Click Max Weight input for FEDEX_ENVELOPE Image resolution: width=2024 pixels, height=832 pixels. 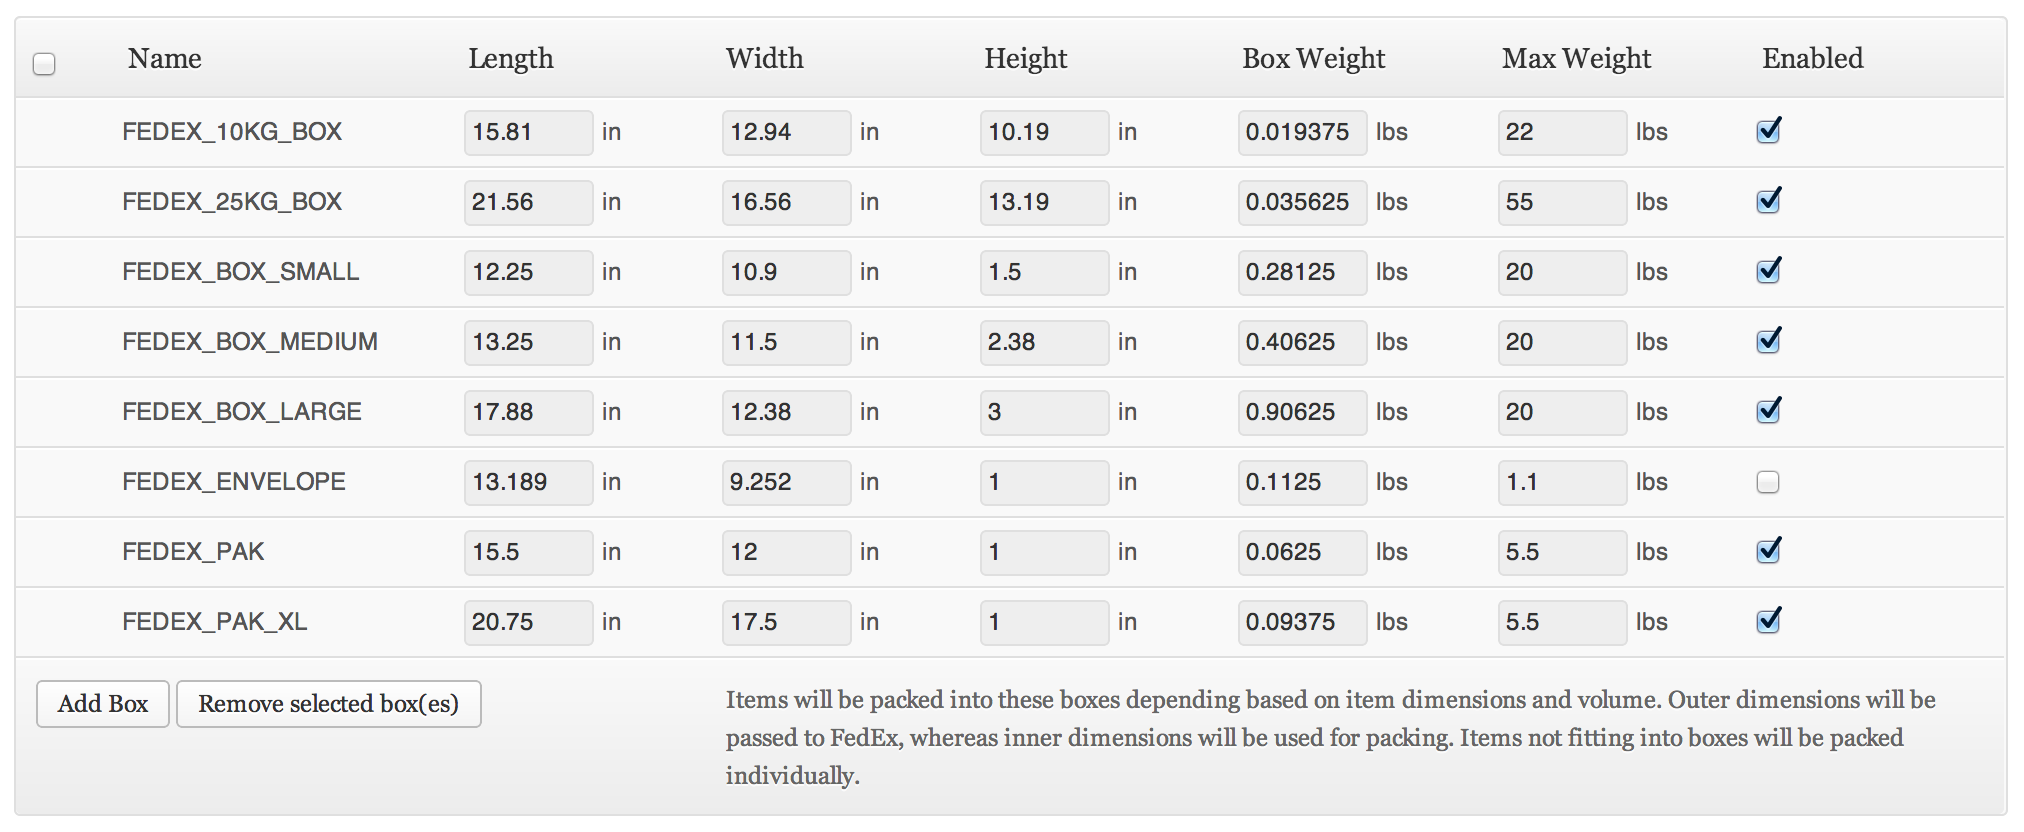tap(1562, 482)
